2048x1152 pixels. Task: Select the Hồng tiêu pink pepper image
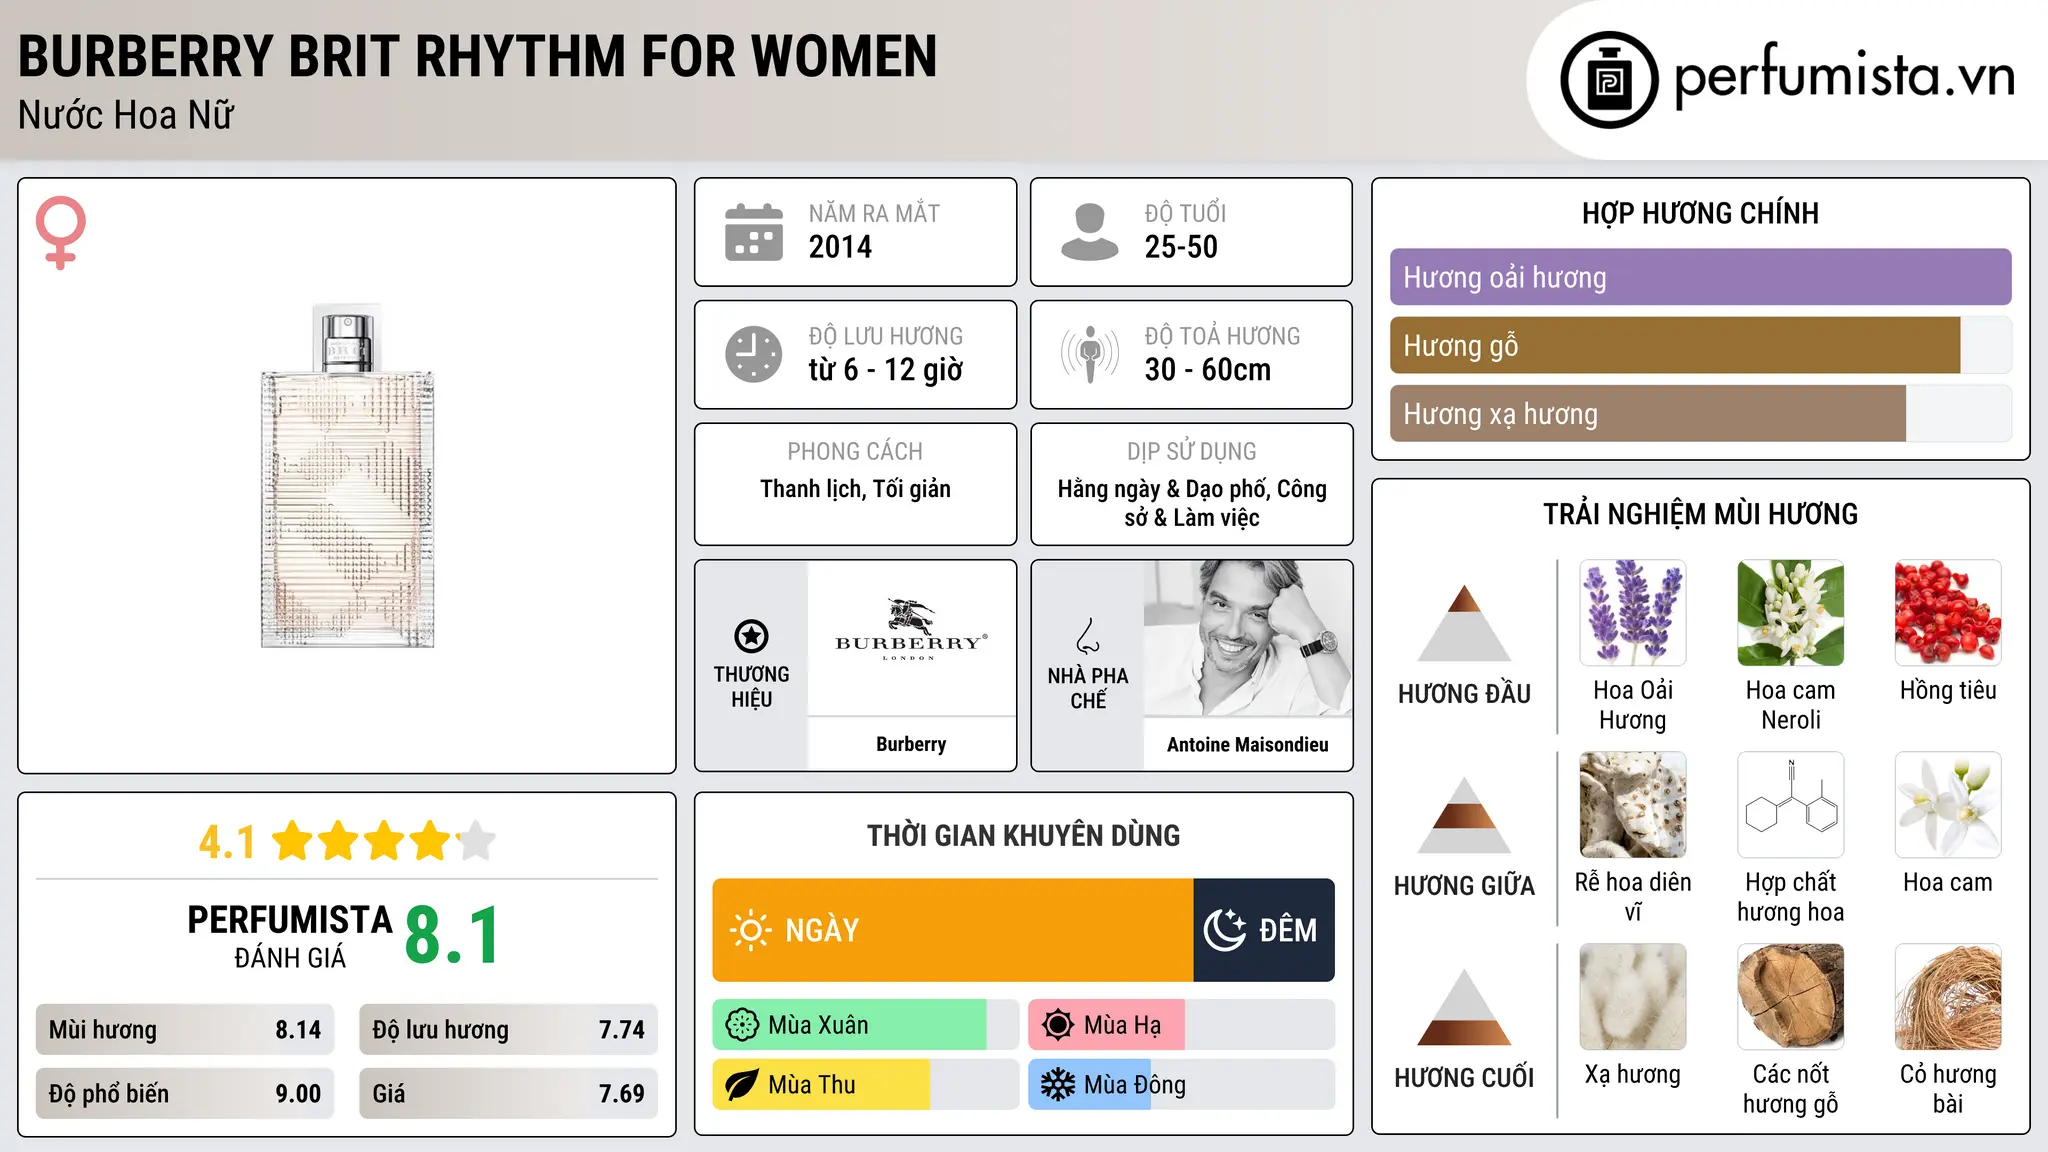1948,613
